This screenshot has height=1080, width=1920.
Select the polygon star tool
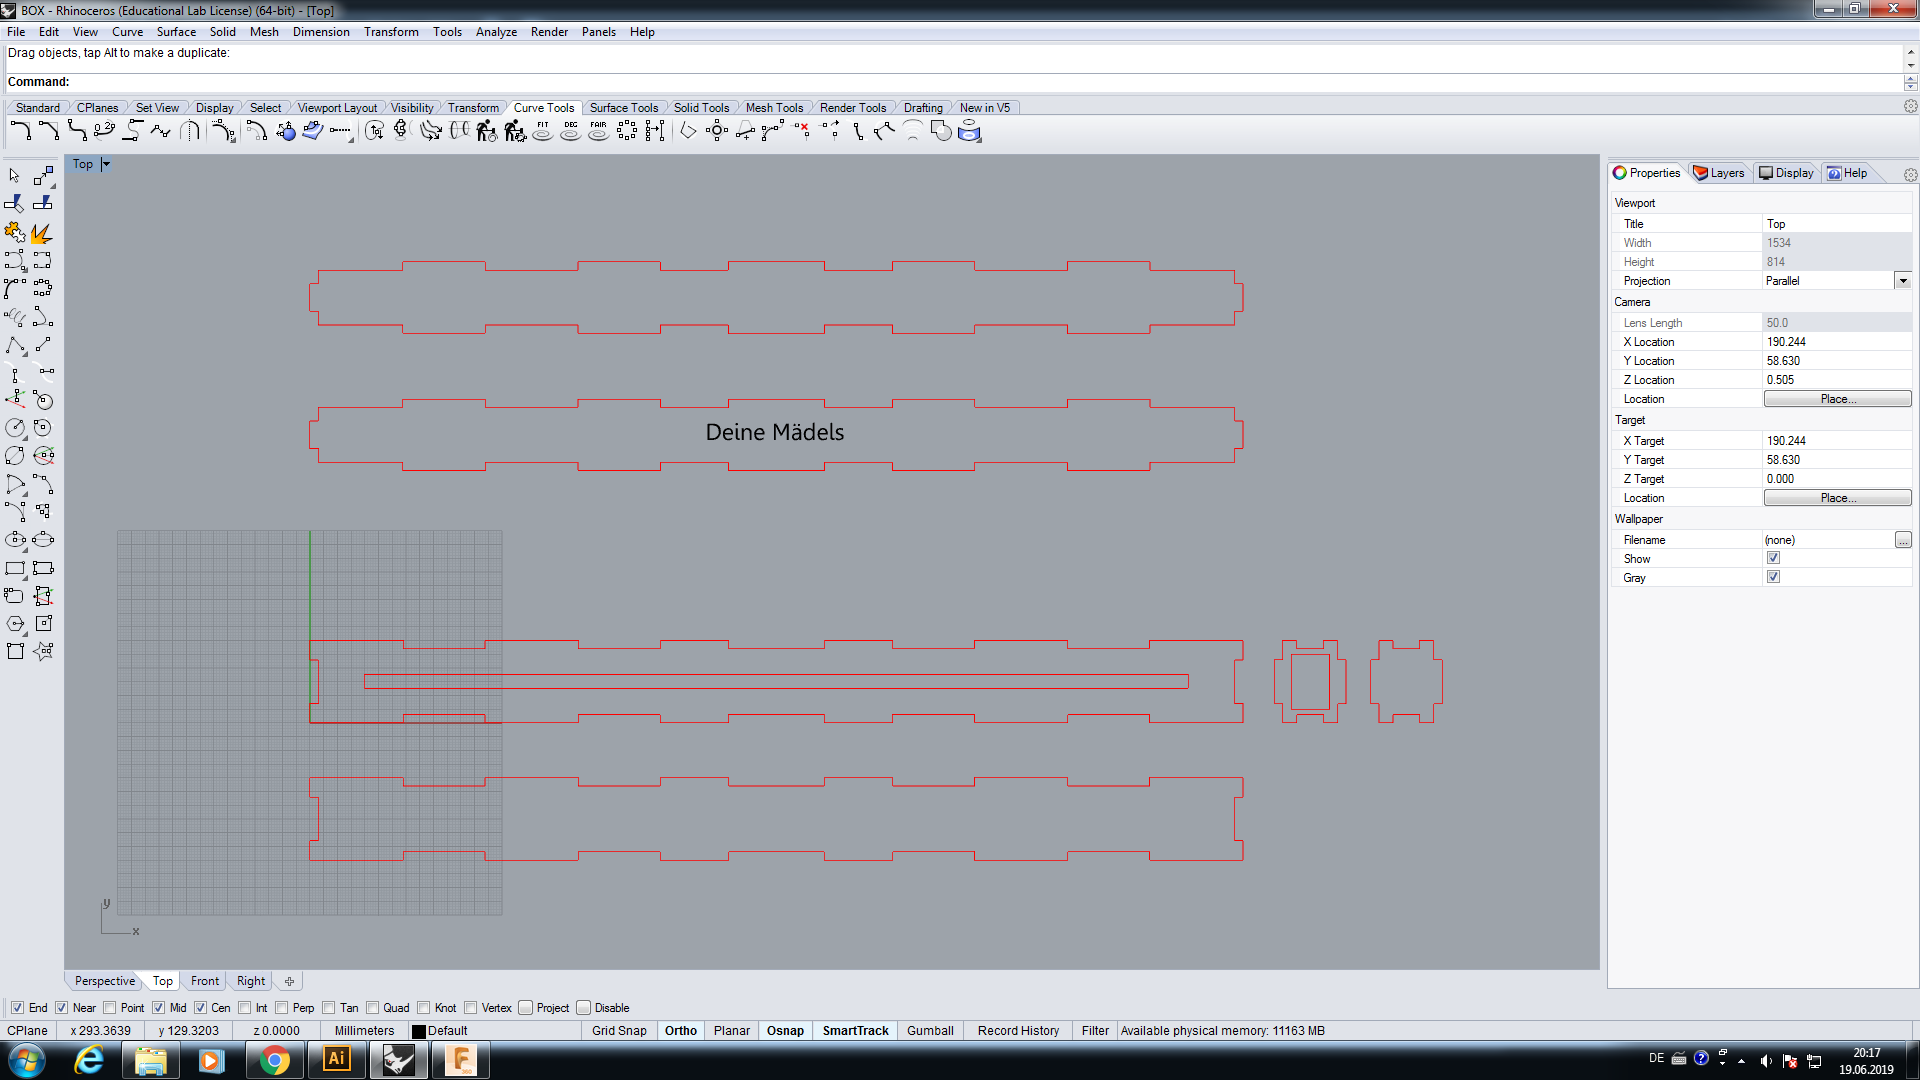(43, 651)
